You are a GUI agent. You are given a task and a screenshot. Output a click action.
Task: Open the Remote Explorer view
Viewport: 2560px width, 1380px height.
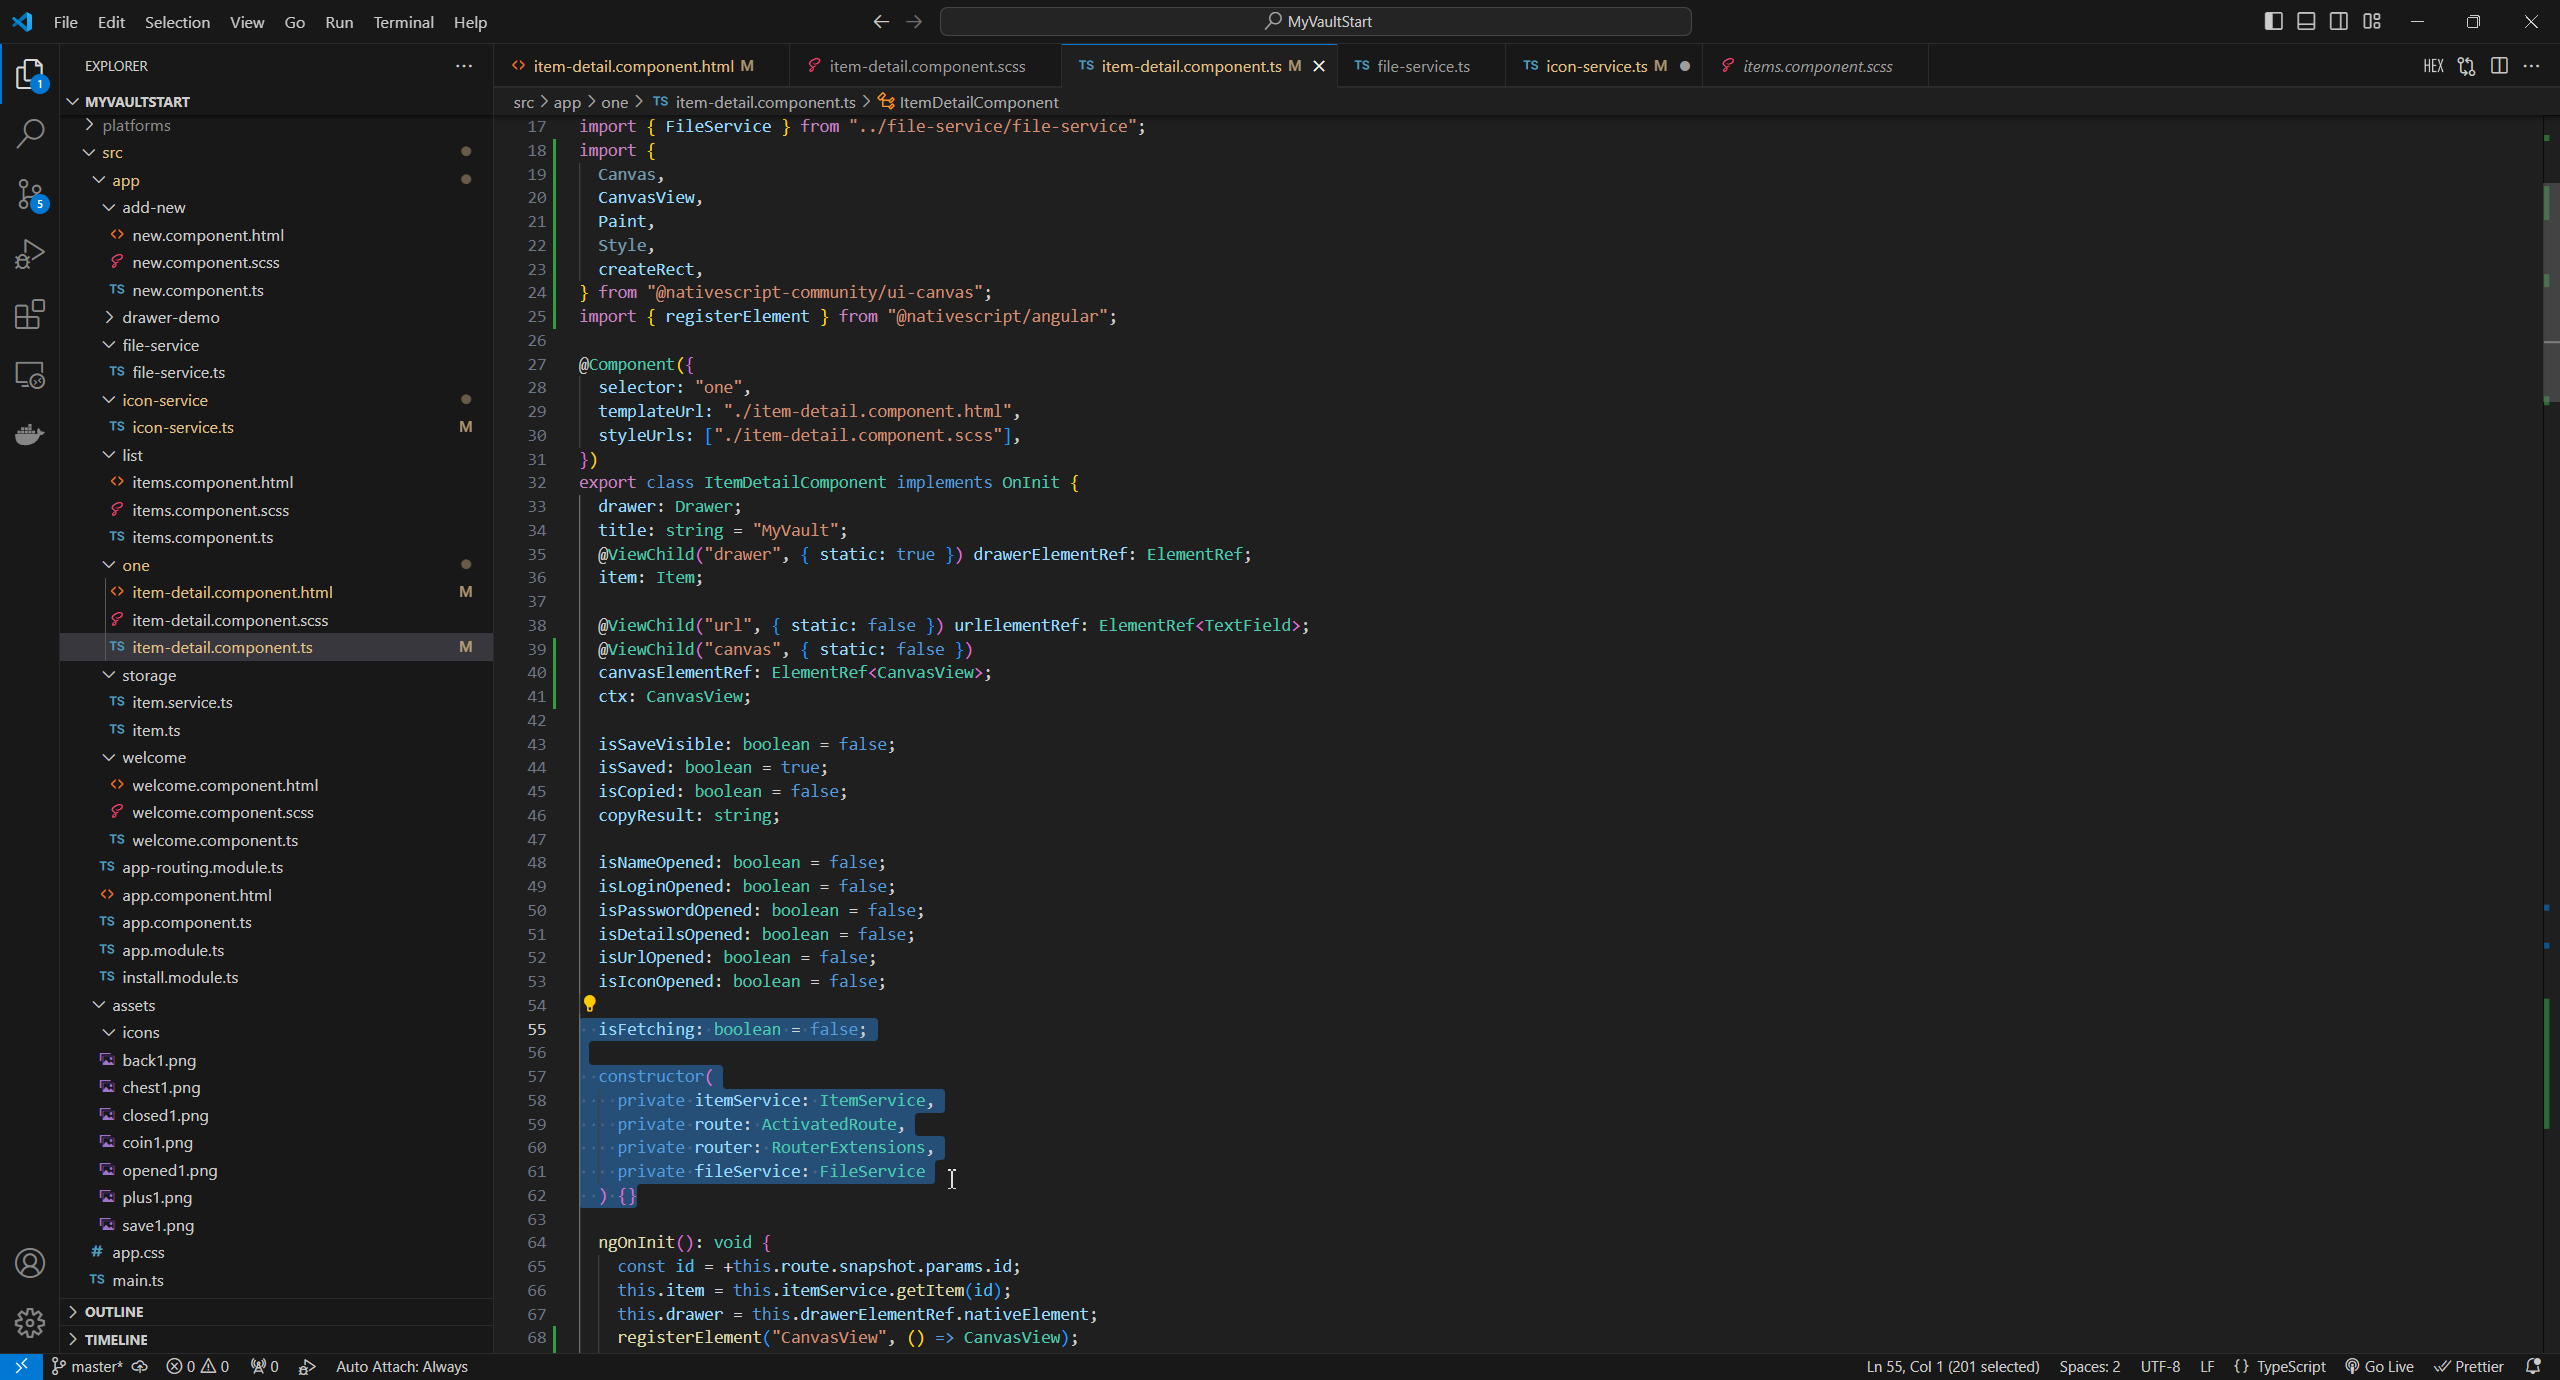(30, 374)
